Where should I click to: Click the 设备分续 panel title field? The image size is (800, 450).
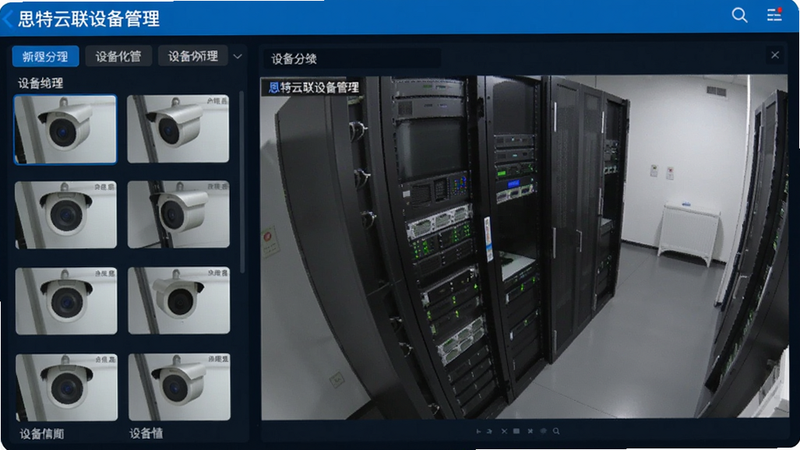pyautogui.click(x=352, y=58)
